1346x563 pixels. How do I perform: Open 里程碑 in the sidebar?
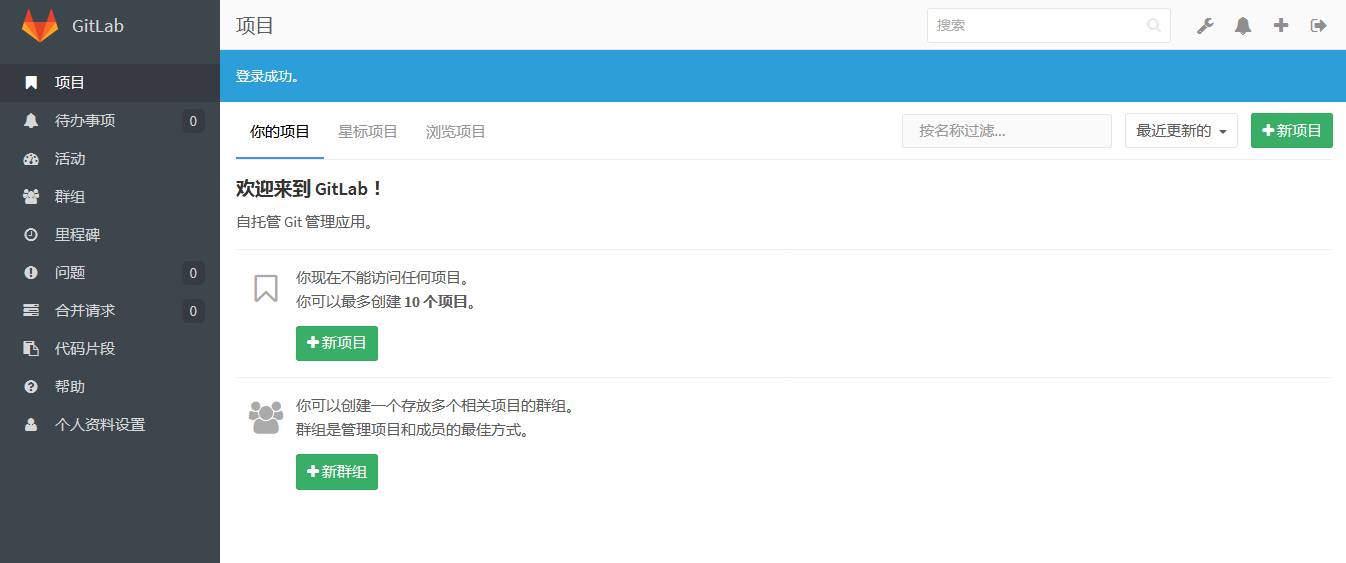[x=110, y=235]
